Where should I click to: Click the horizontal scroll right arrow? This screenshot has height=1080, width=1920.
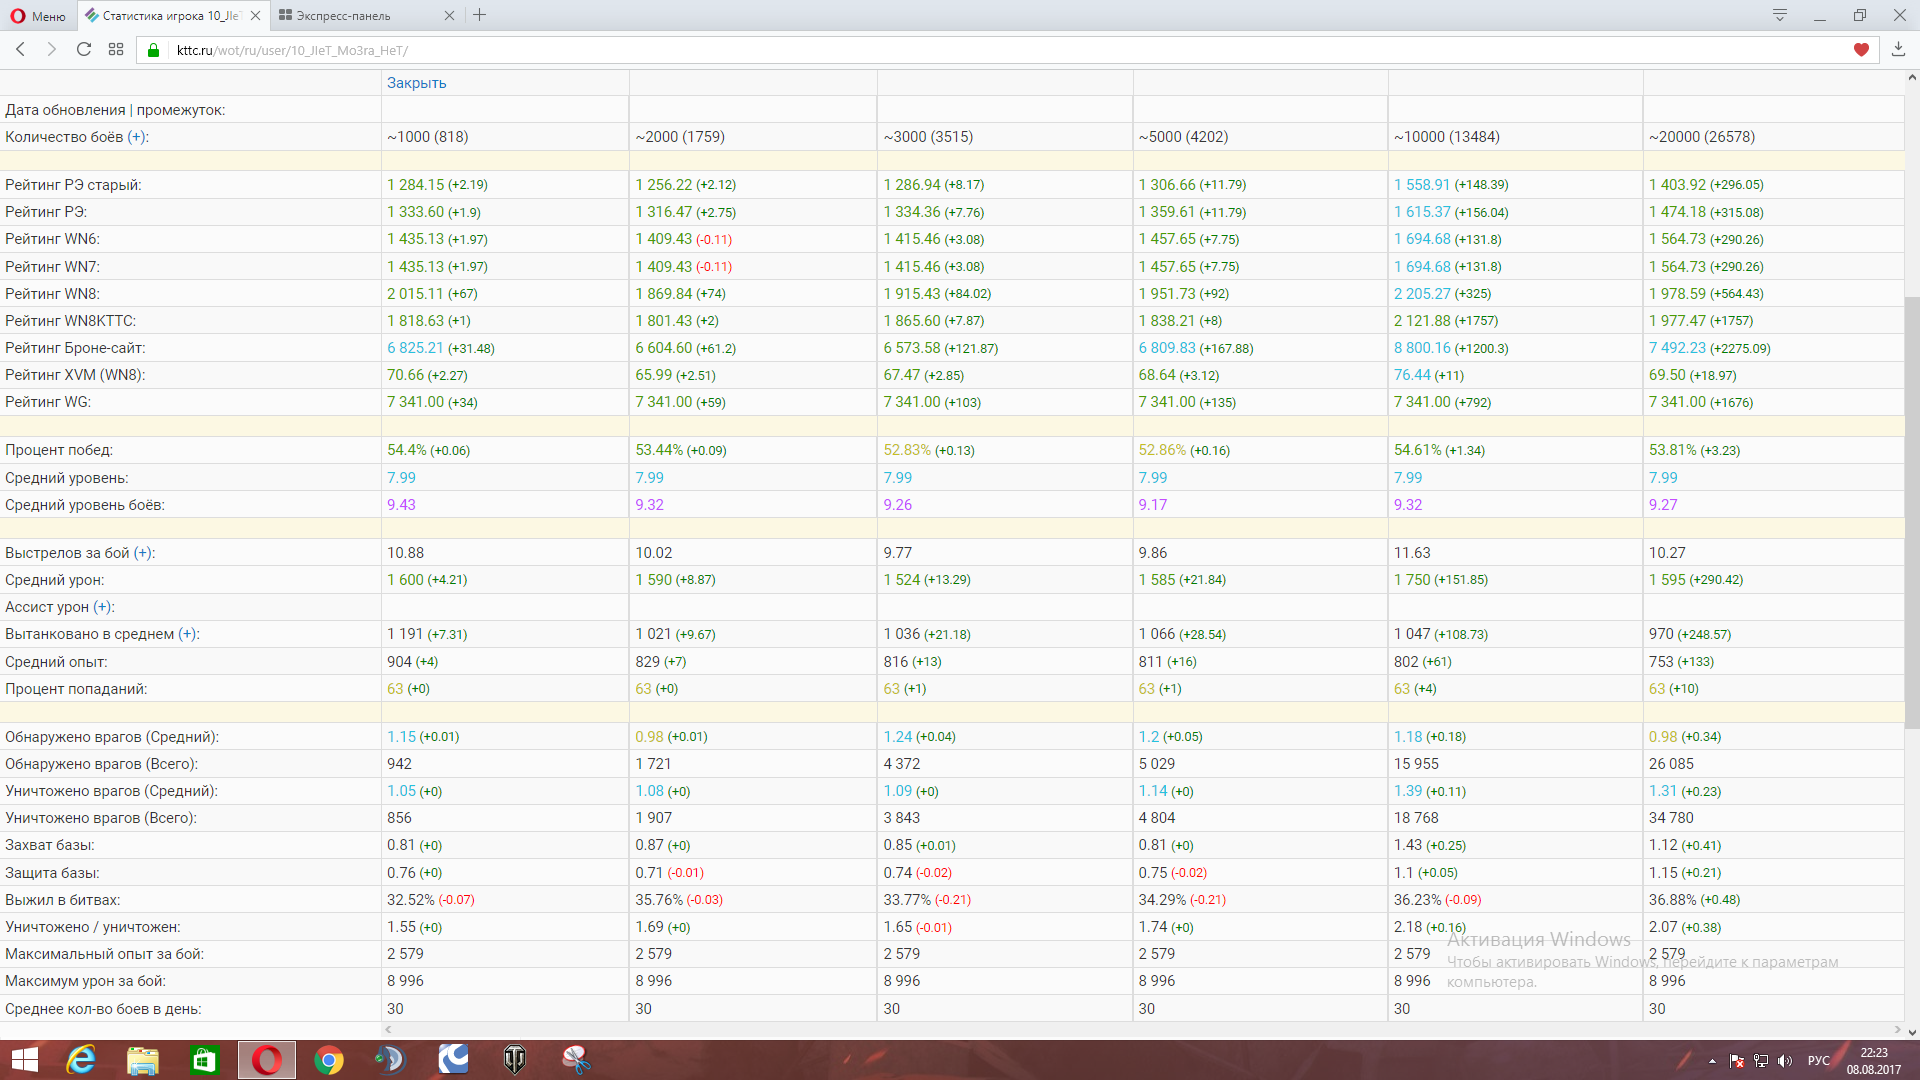1897,1029
